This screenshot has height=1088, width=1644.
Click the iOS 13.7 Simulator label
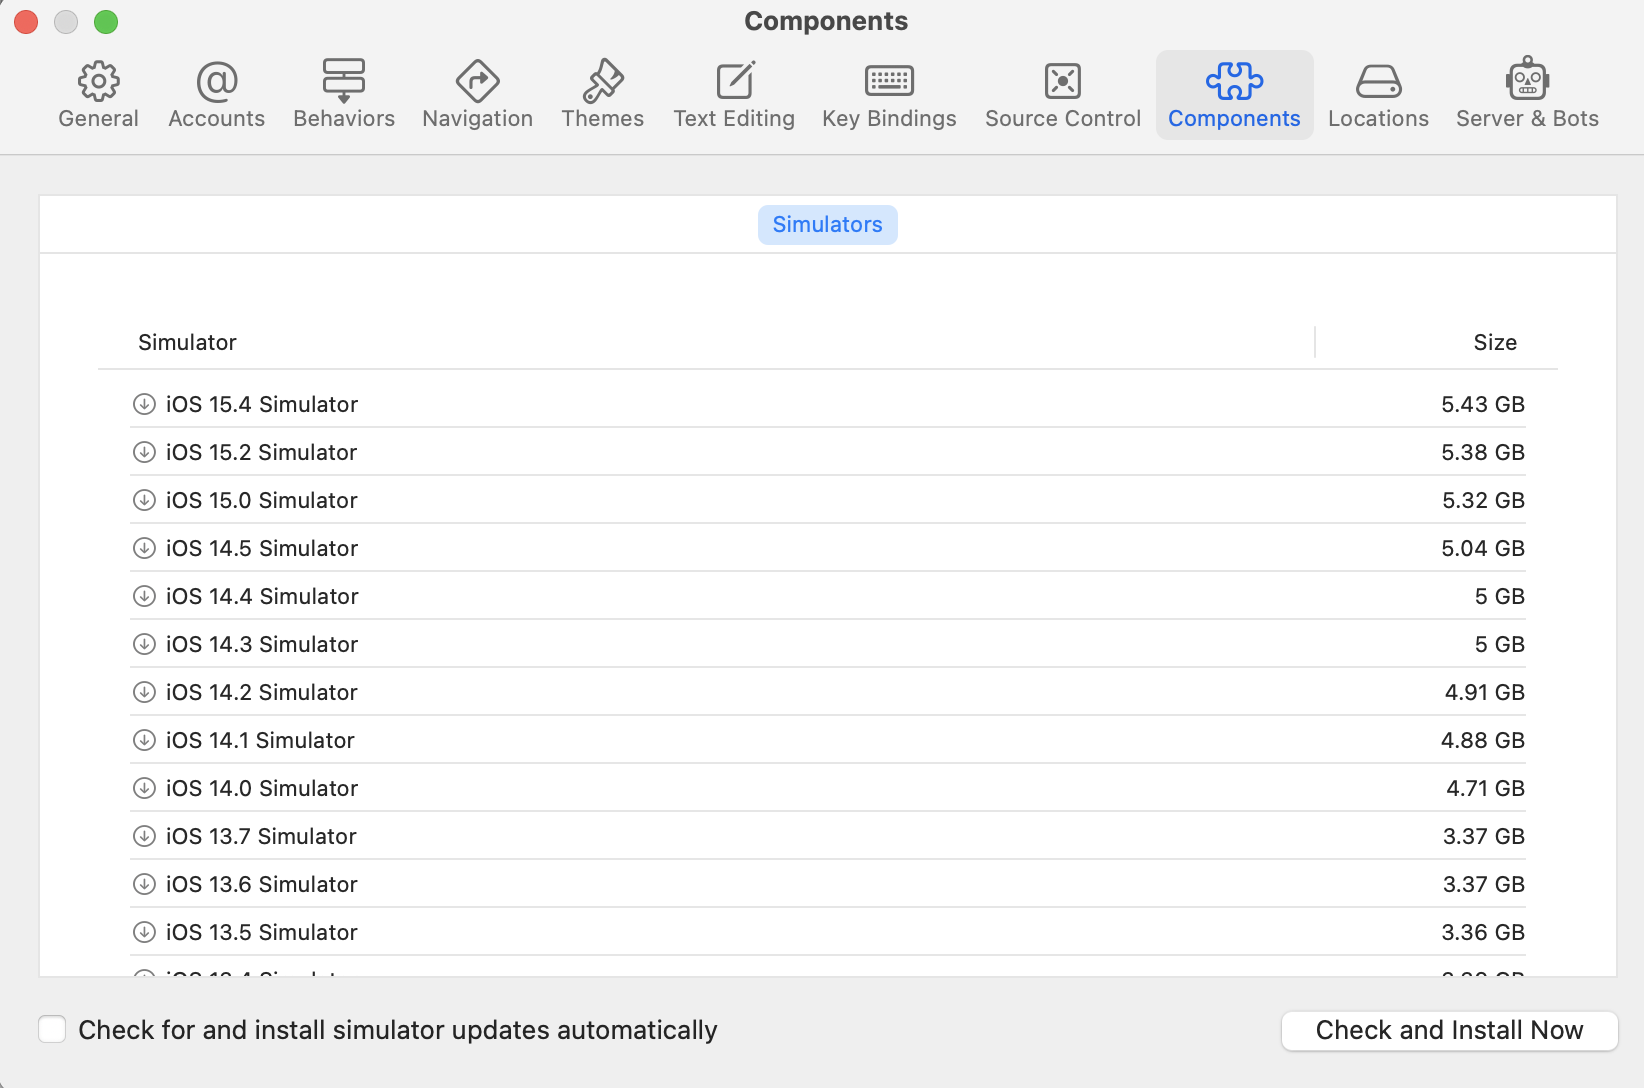(x=261, y=836)
